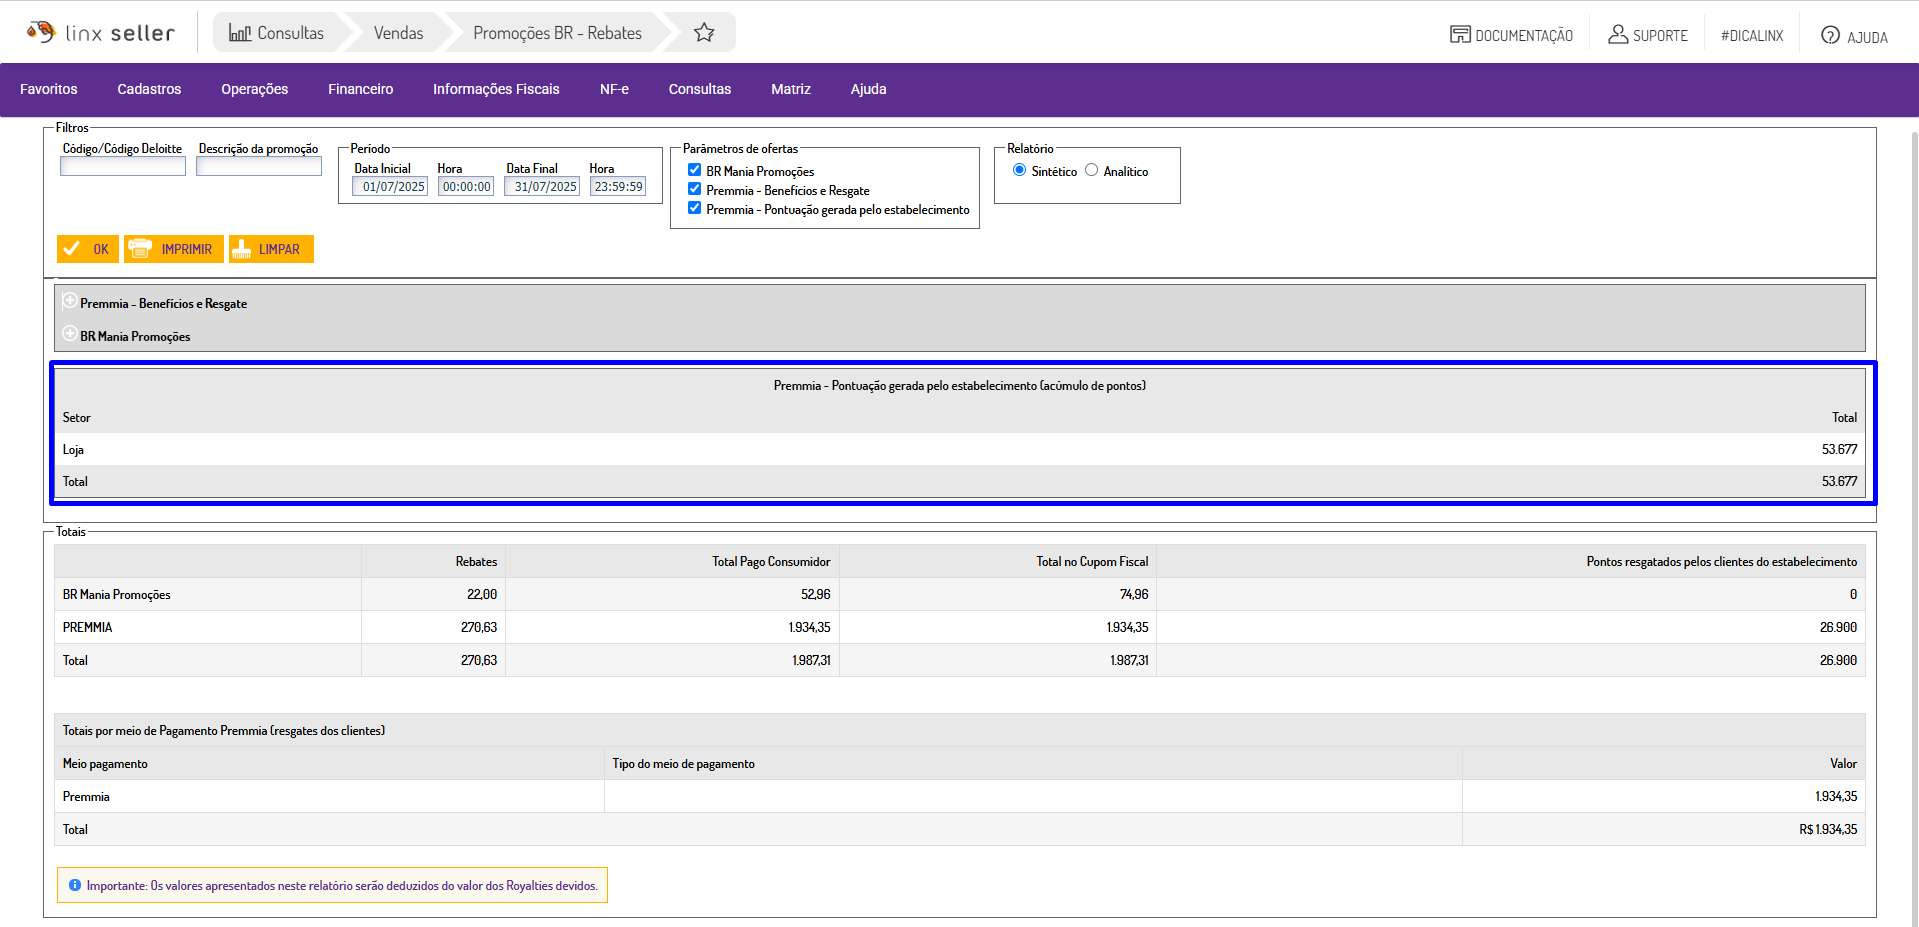Expand the BR Mania Promoções section
This screenshot has width=1919, height=927.
tap(69, 334)
